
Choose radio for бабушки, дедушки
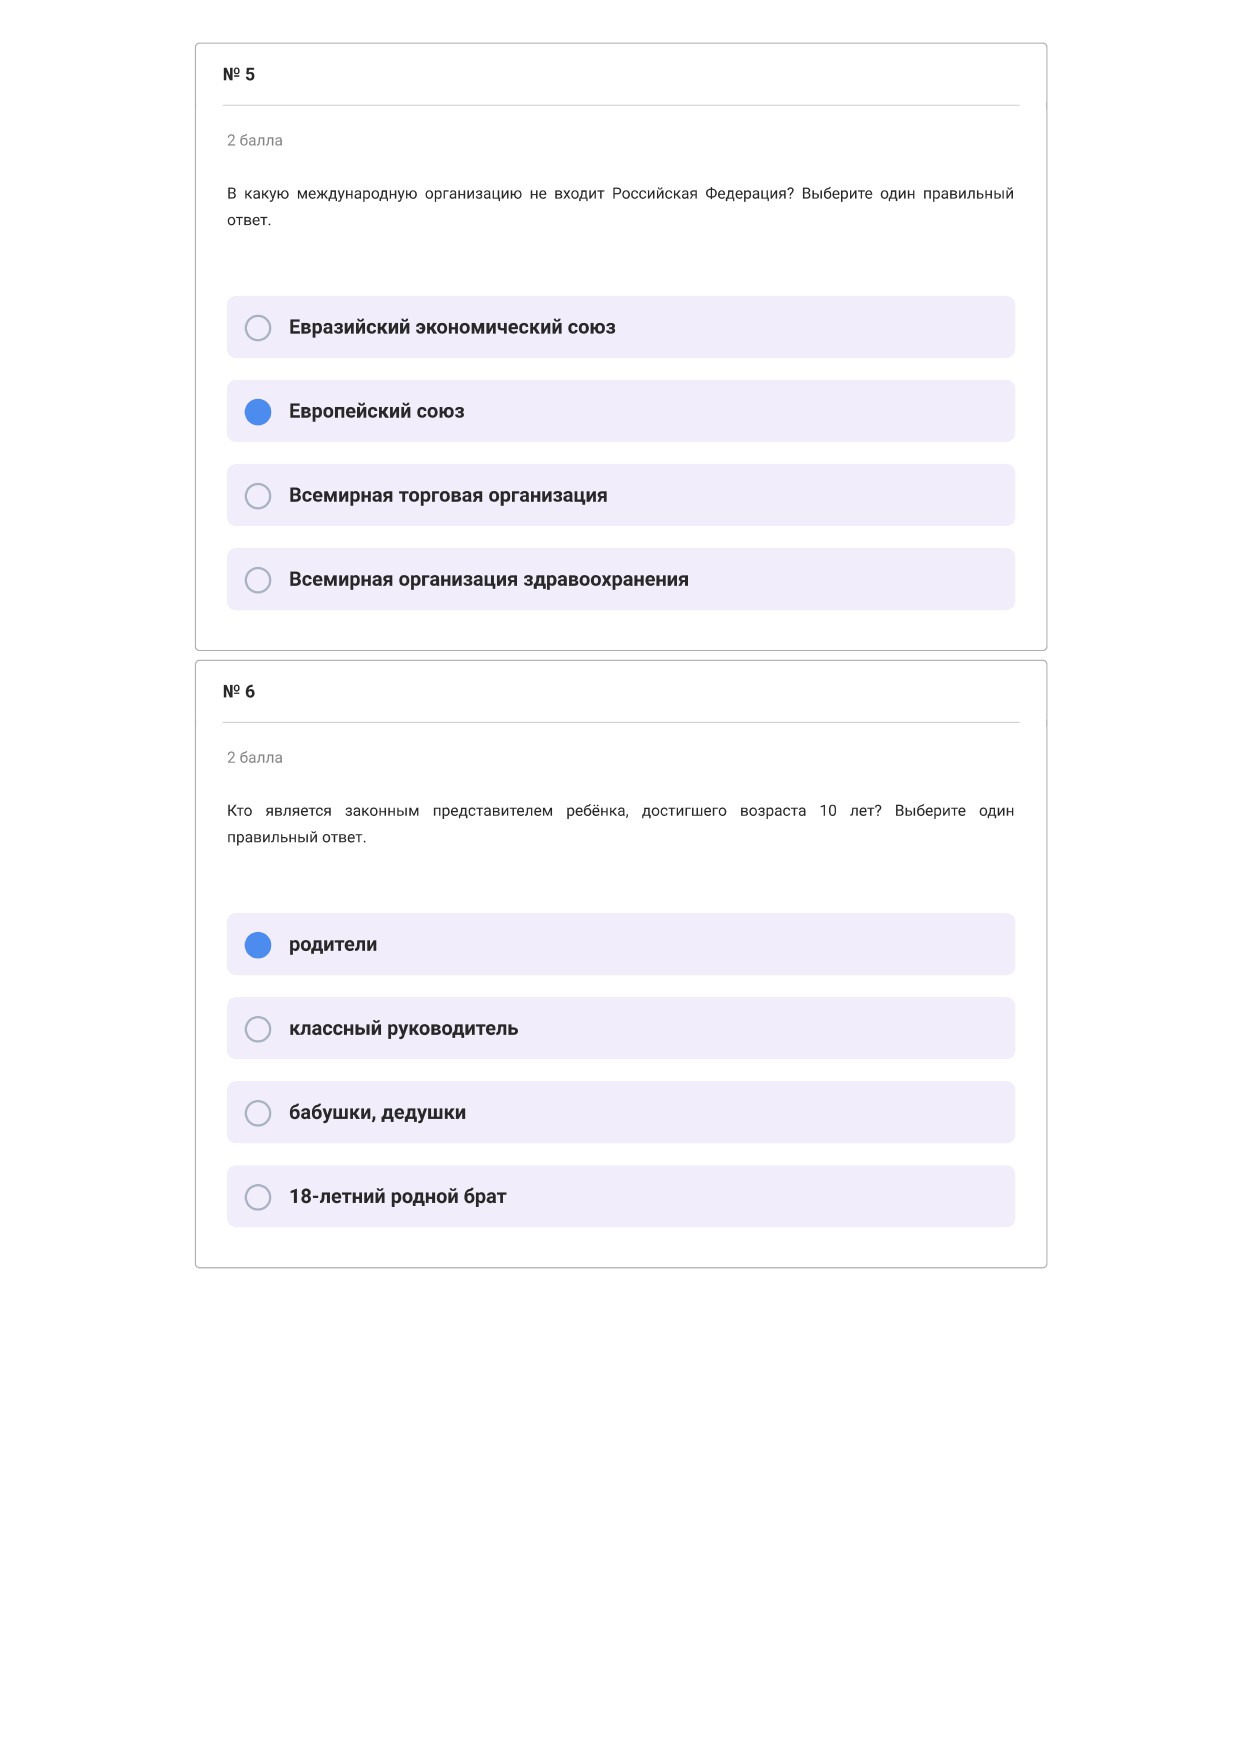[x=258, y=1113]
